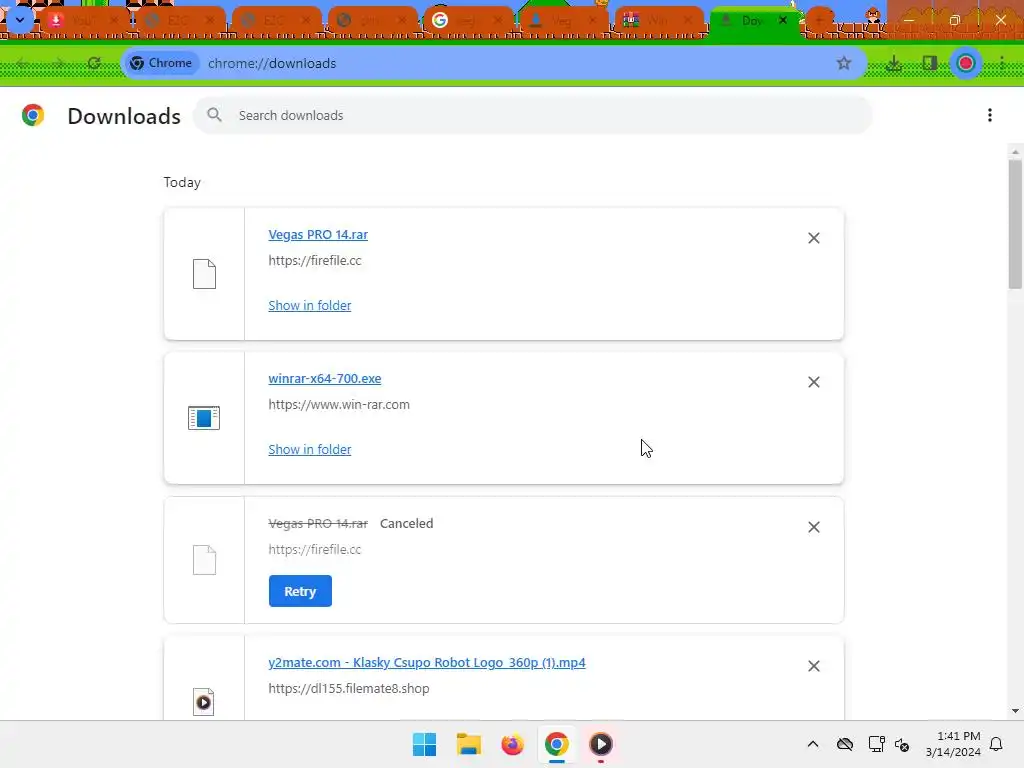The height and width of the screenshot is (768, 1024).
Task: Open the network status tray icon
Action: coord(876,744)
